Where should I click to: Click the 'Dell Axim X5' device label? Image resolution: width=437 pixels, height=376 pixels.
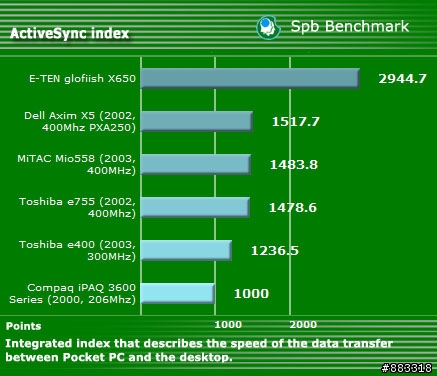click(x=80, y=121)
